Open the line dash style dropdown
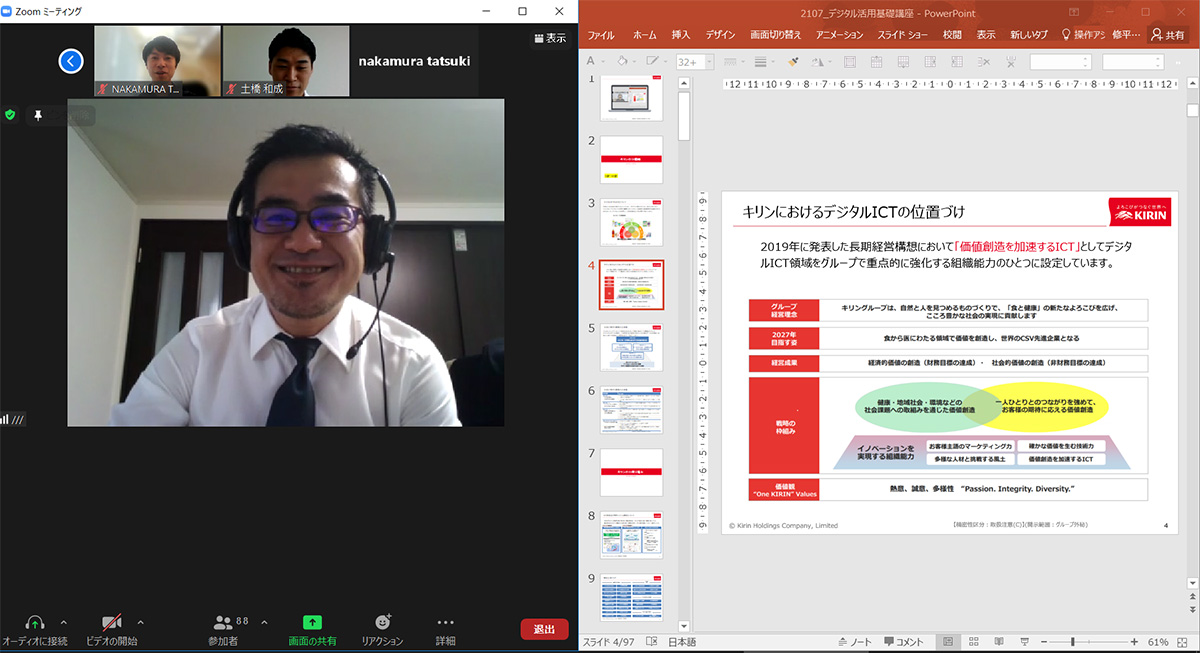 pyautogui.click(x=734, y=61)
